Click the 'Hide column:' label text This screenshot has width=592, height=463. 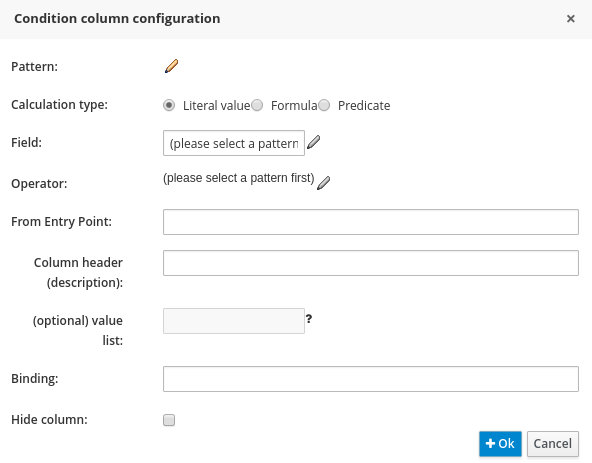[49, 420]
